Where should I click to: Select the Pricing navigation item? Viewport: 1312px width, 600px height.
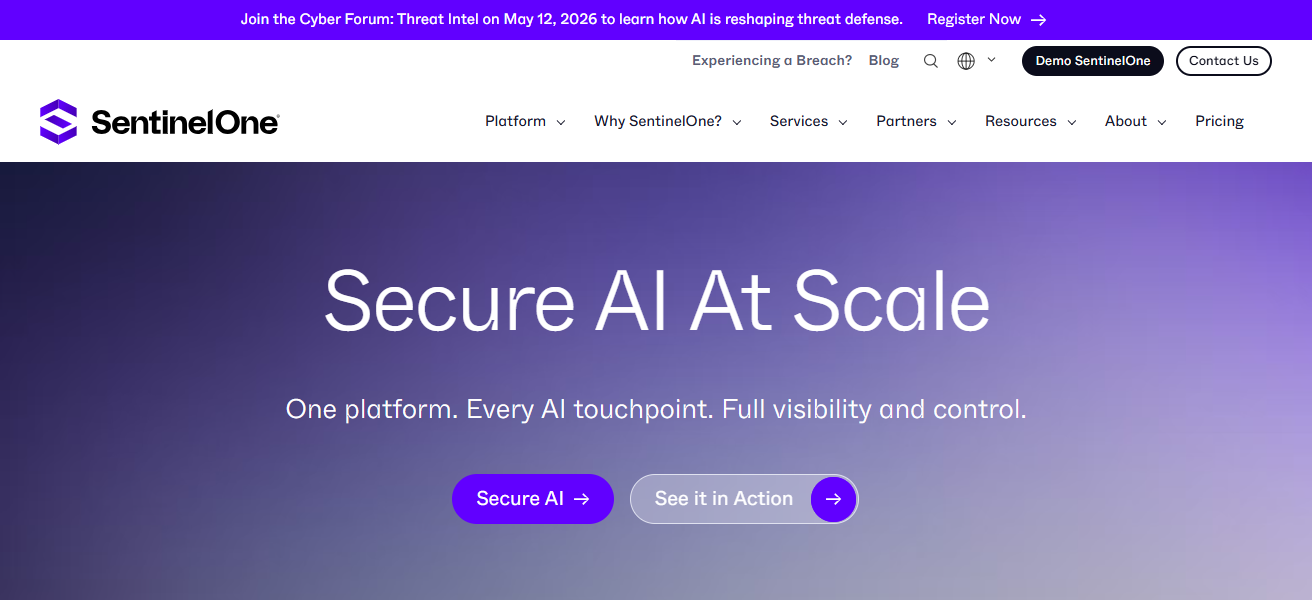1219,121
